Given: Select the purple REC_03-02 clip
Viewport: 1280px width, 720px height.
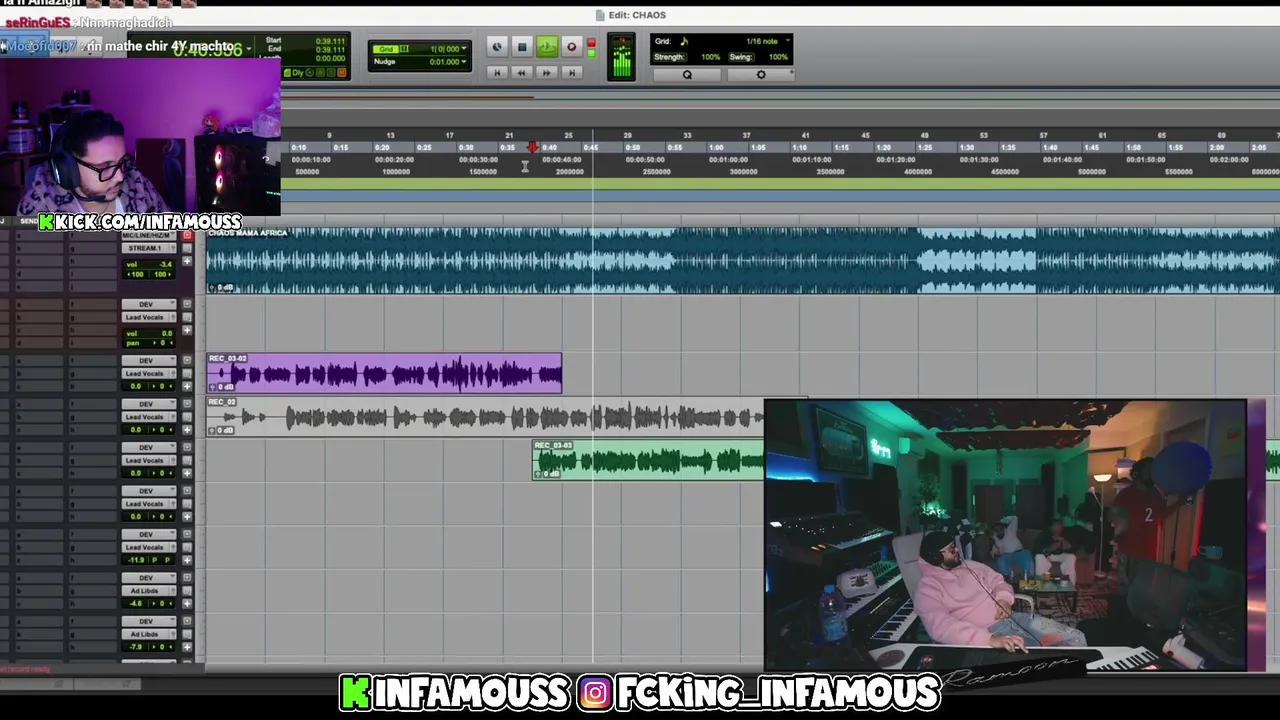Looking at the screenshot, I should tap(385, 373).
